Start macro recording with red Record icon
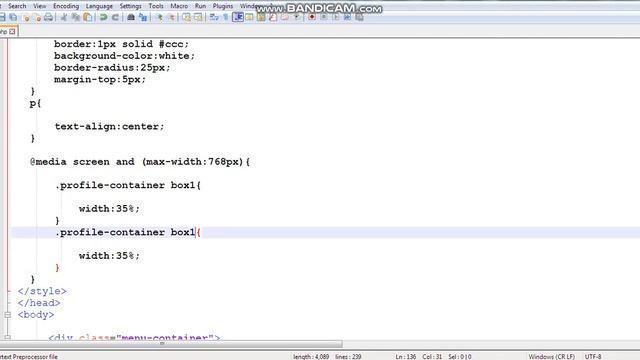640x360 pixels. click(312, 17)
